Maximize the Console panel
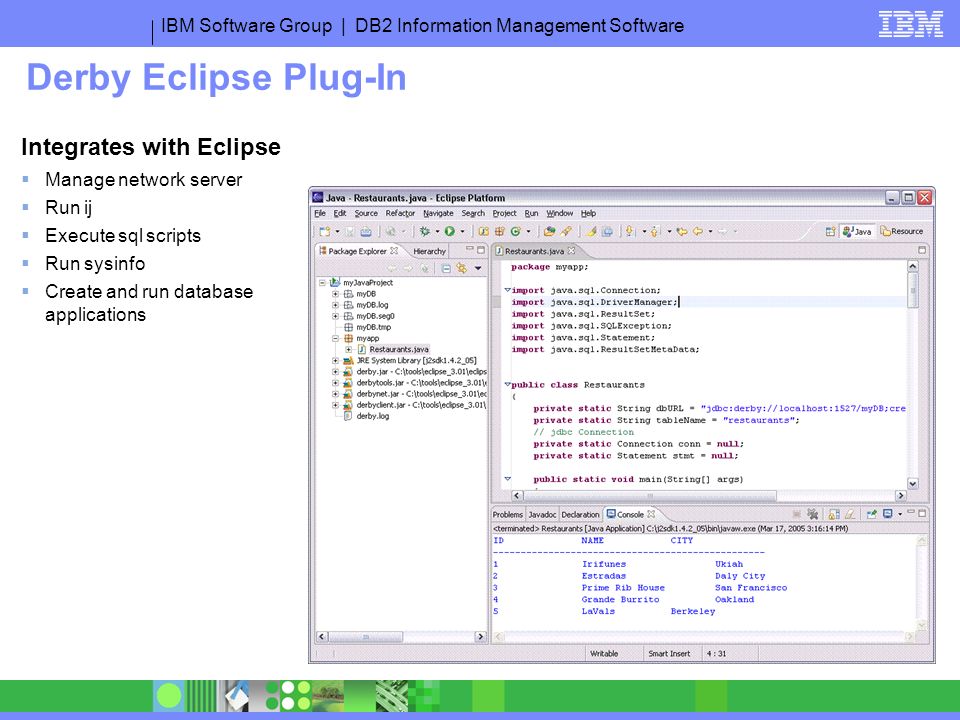 (922, 513)
